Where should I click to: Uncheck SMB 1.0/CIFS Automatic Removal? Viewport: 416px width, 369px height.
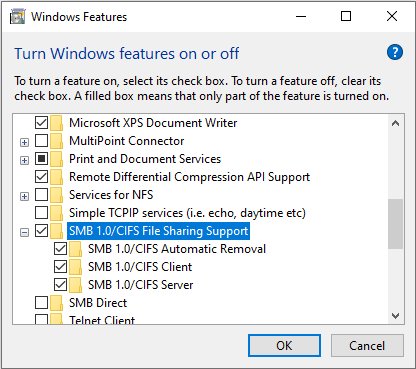60,249
